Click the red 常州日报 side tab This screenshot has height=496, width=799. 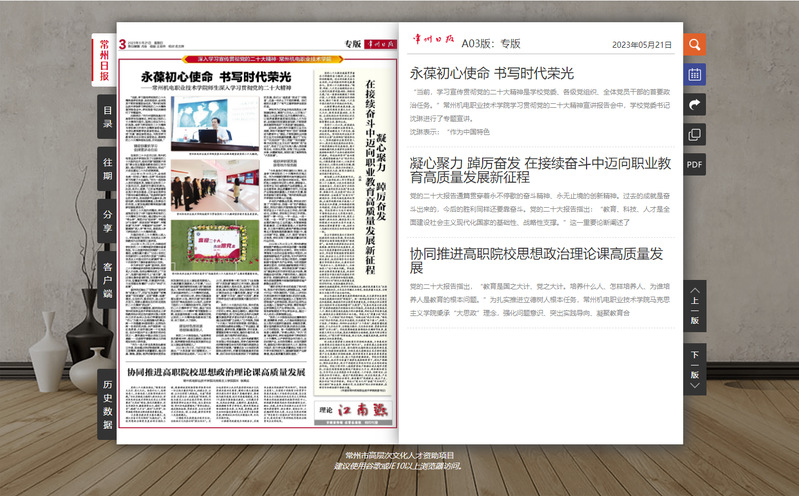pos(104,60)
